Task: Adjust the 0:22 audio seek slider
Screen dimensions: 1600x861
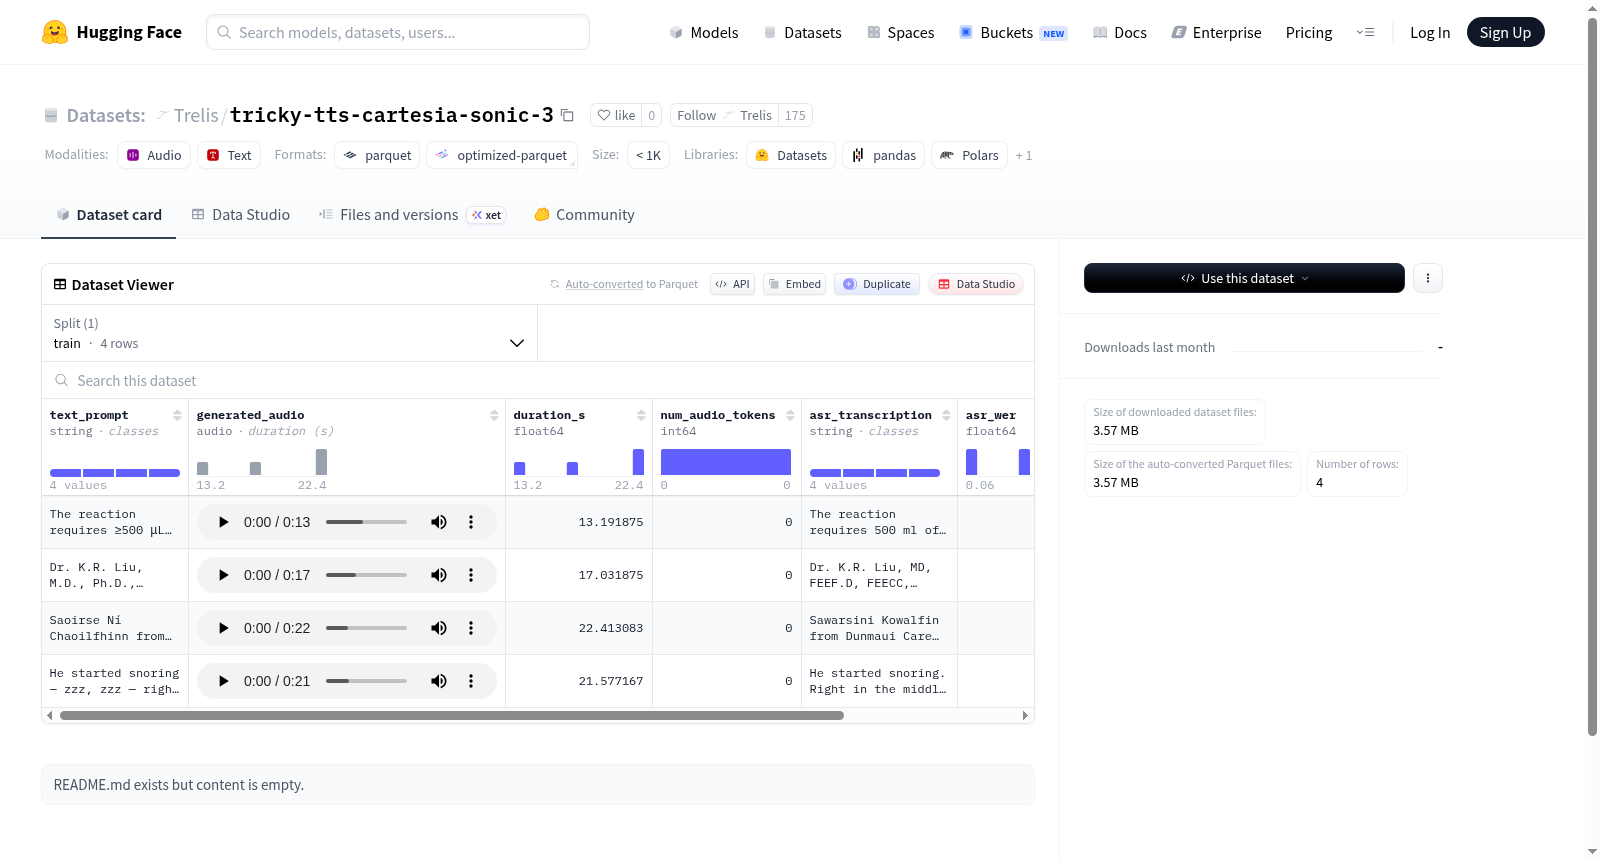Action: tap(366, 628)
